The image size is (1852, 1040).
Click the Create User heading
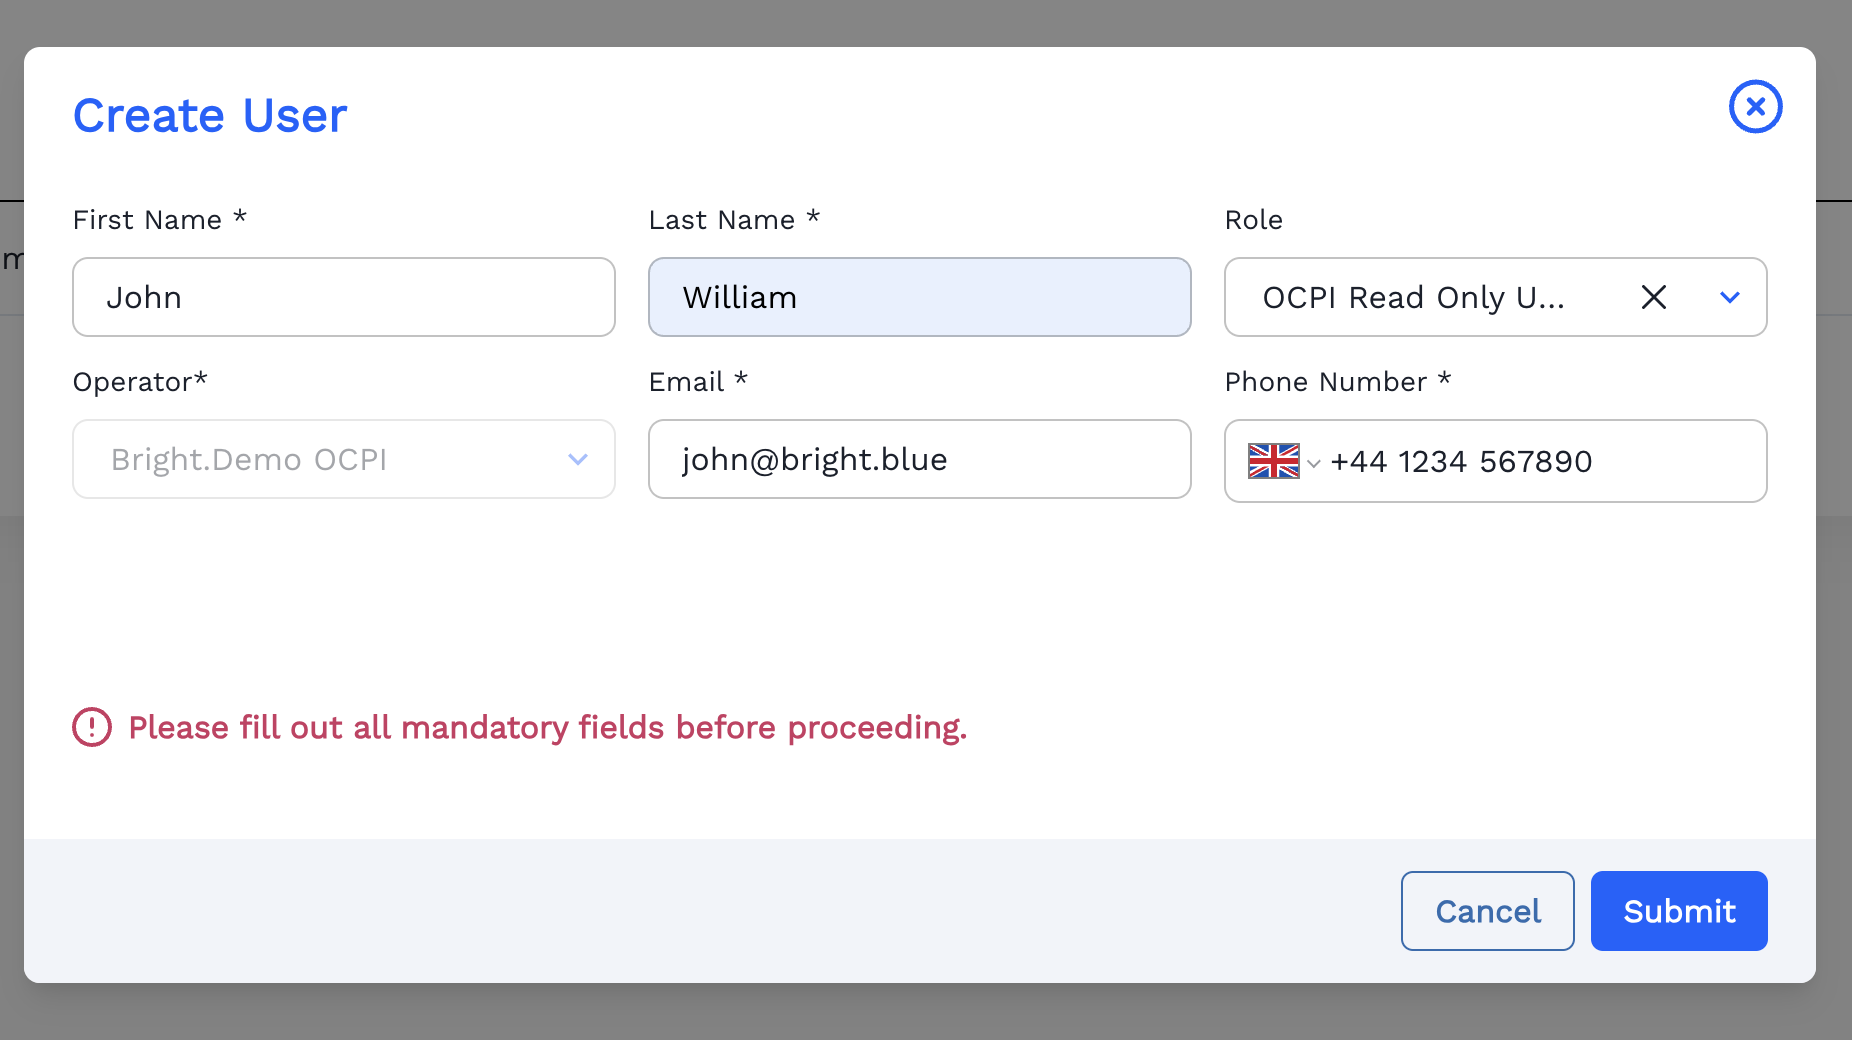coord(210,115)
